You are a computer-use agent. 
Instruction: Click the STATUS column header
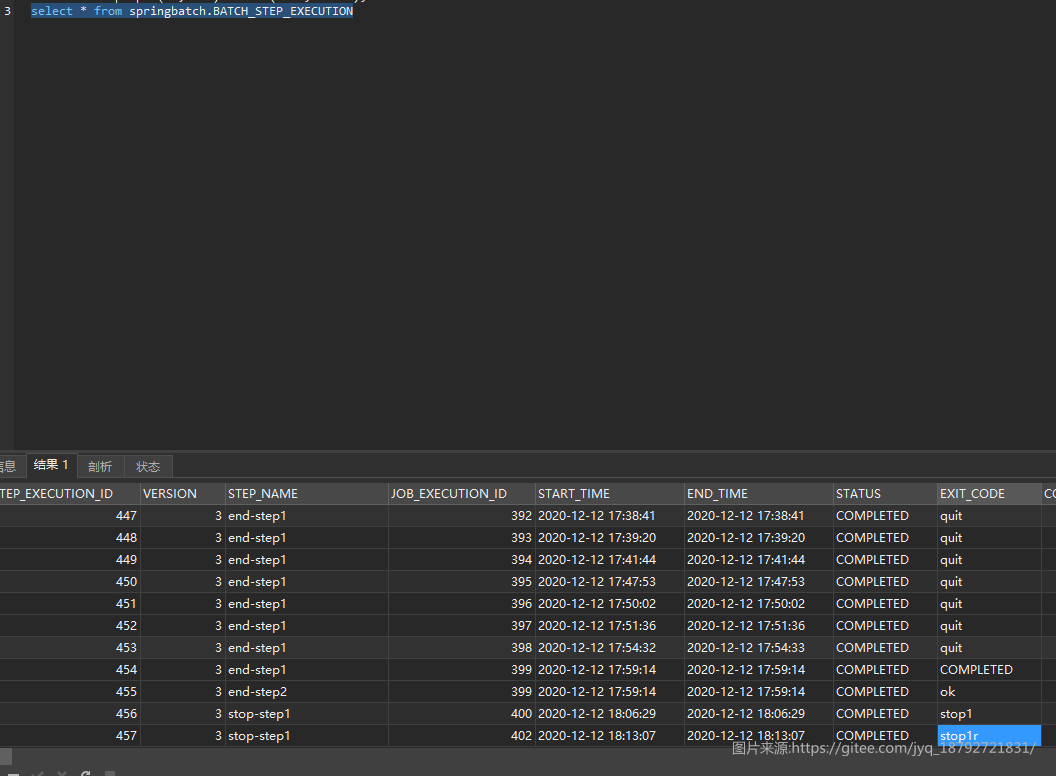pos(885,494)
